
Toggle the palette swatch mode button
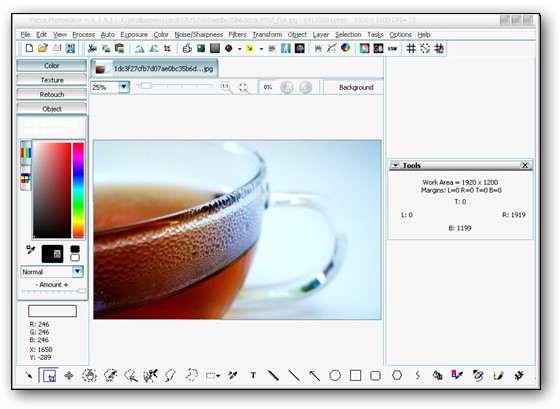[26, 178]
